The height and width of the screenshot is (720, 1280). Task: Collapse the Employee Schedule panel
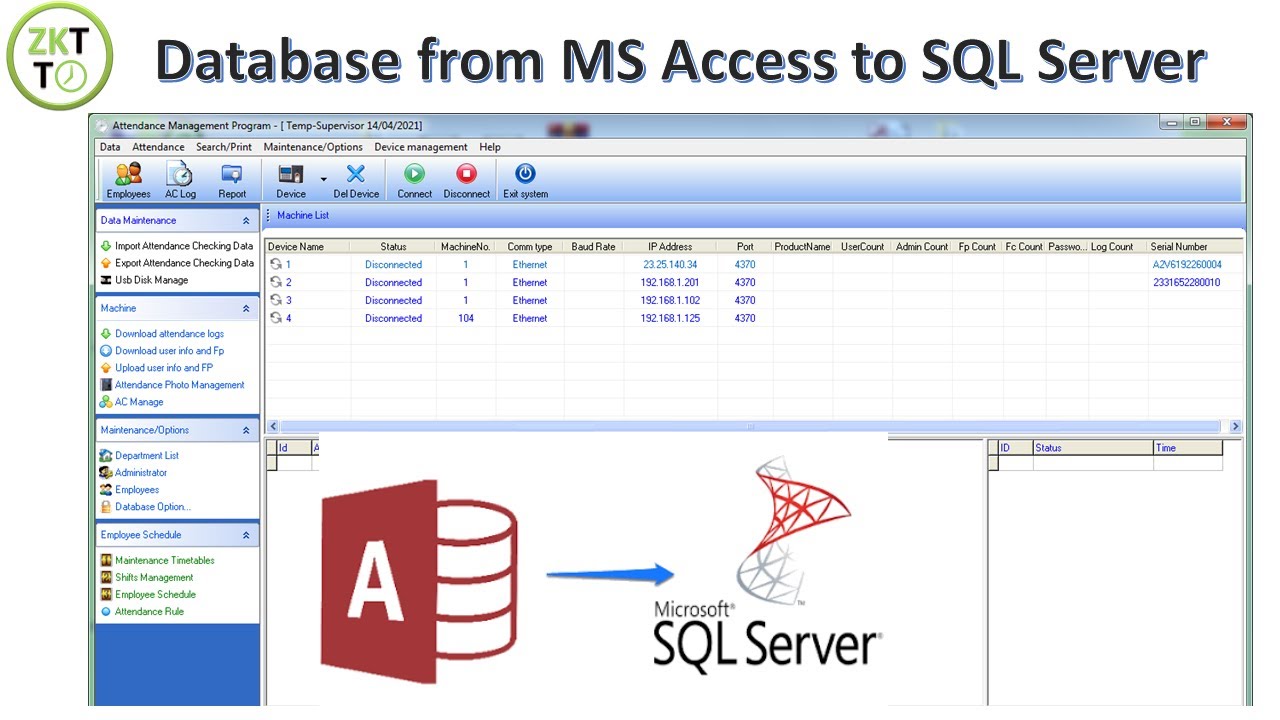(x=246, y=536)
